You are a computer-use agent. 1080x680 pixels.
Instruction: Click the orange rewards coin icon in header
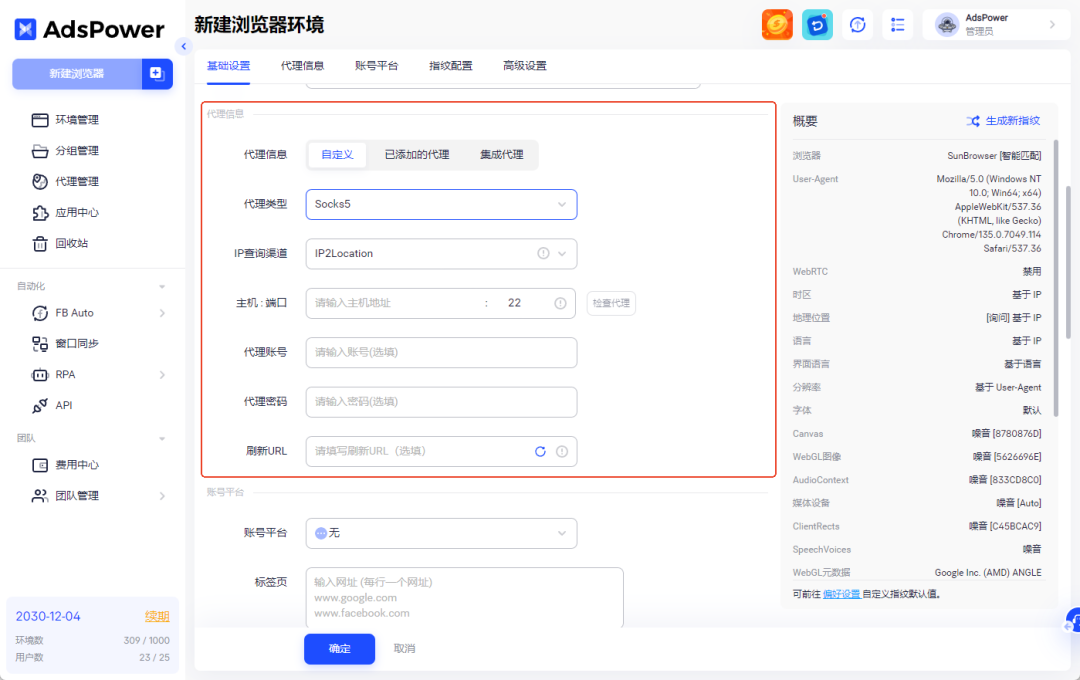(x=777, y=24)
